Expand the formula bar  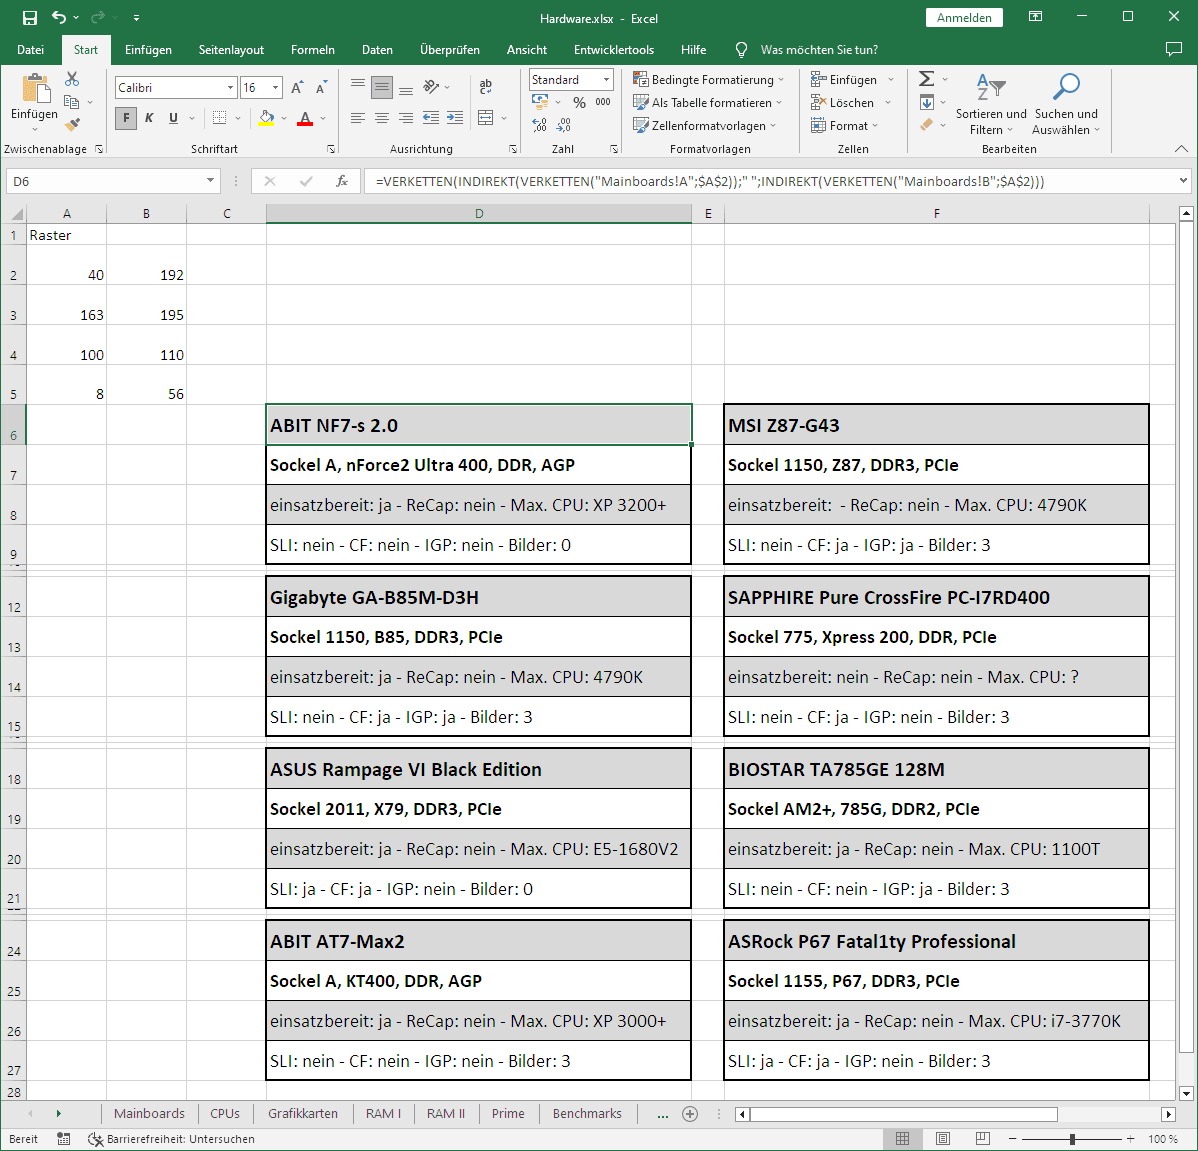click(x=1183, y=181)
